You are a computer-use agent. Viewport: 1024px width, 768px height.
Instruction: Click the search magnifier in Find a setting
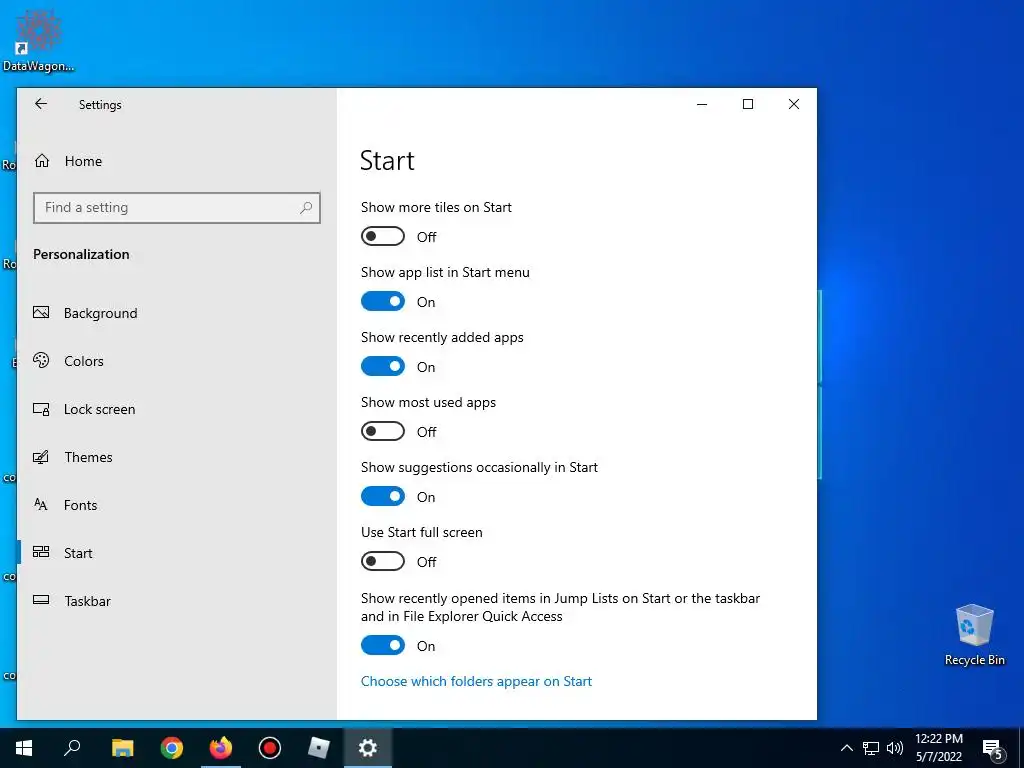coord(306,208)
